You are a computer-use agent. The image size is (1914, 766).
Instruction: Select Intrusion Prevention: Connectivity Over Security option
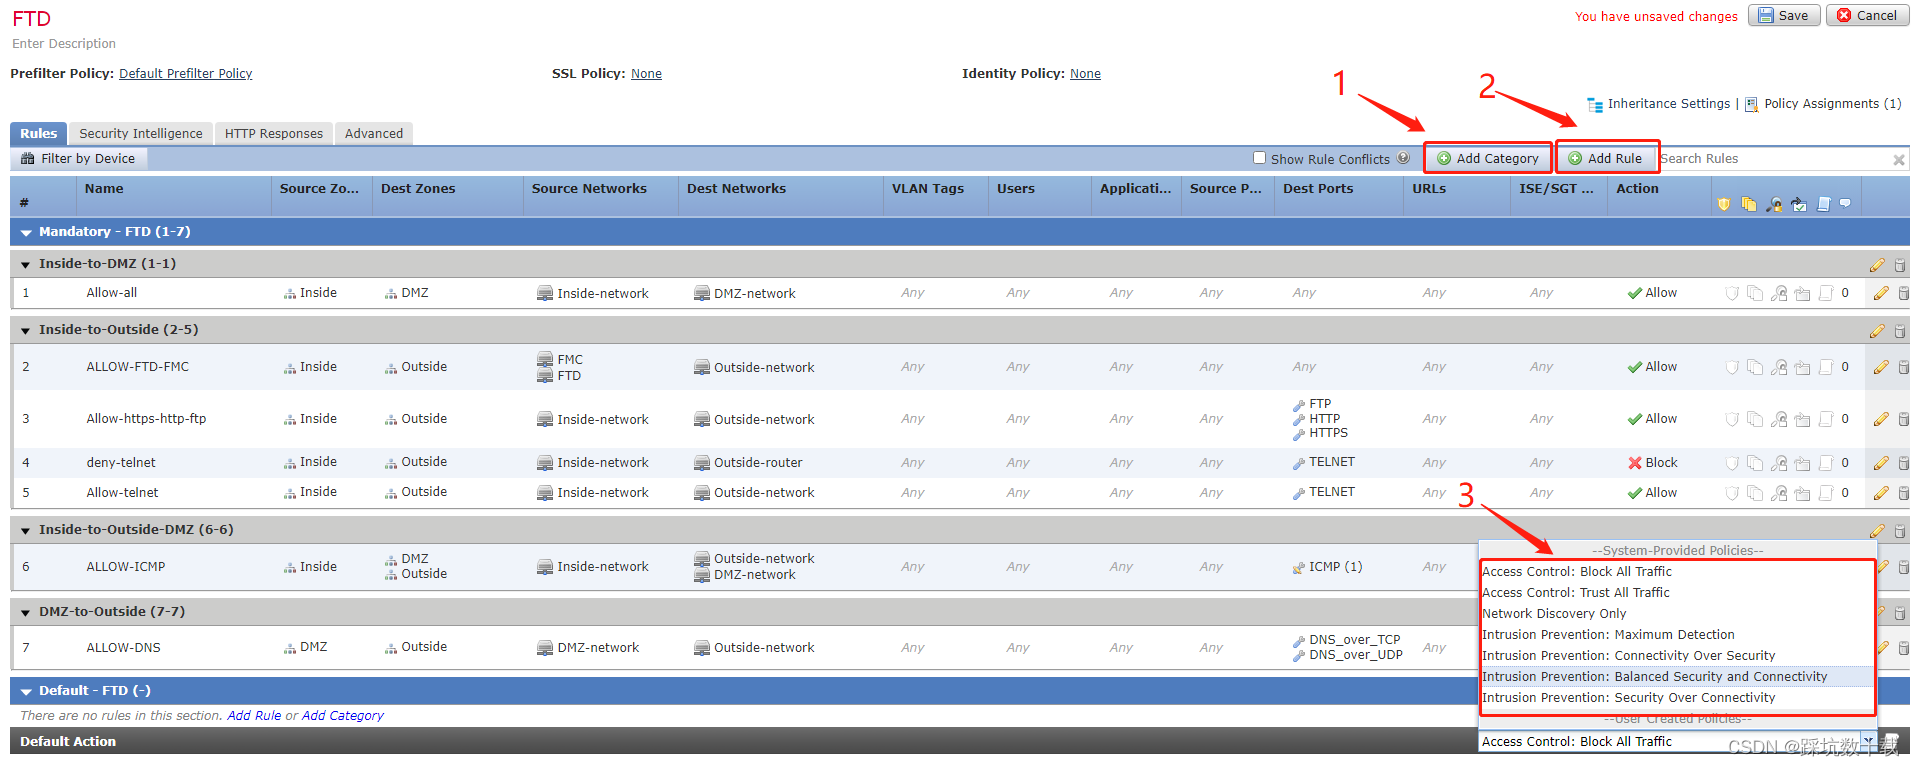tap(1677, 656)
